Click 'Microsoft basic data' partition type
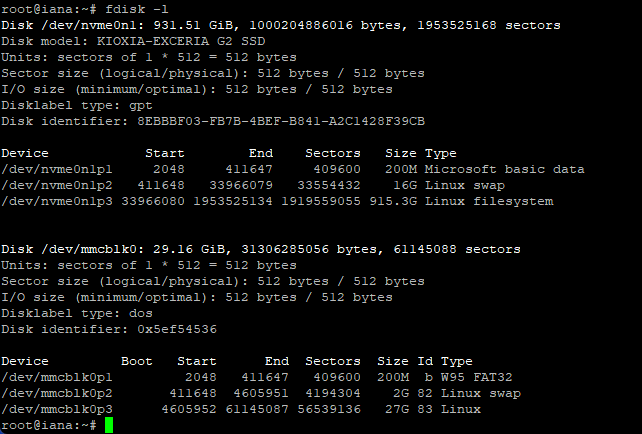This screenshot has width=642, height=434. click(x=504, y=170)
